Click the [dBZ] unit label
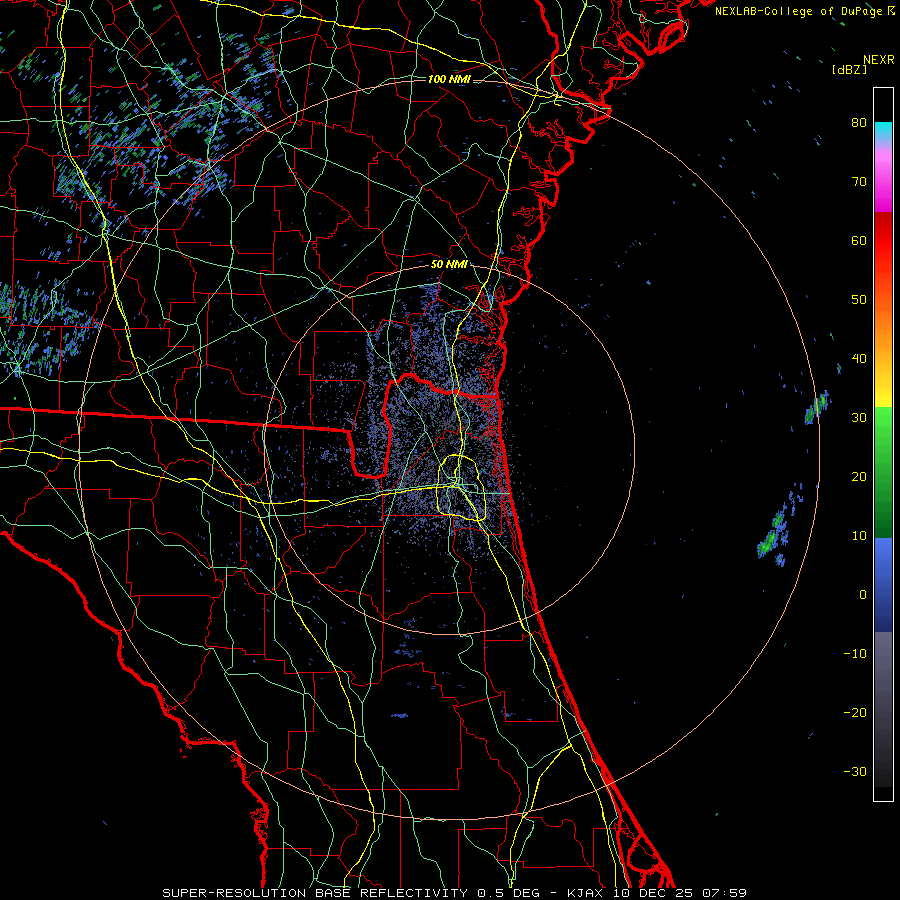The width and height of the screenshot is (900, 900). point(849,70)
